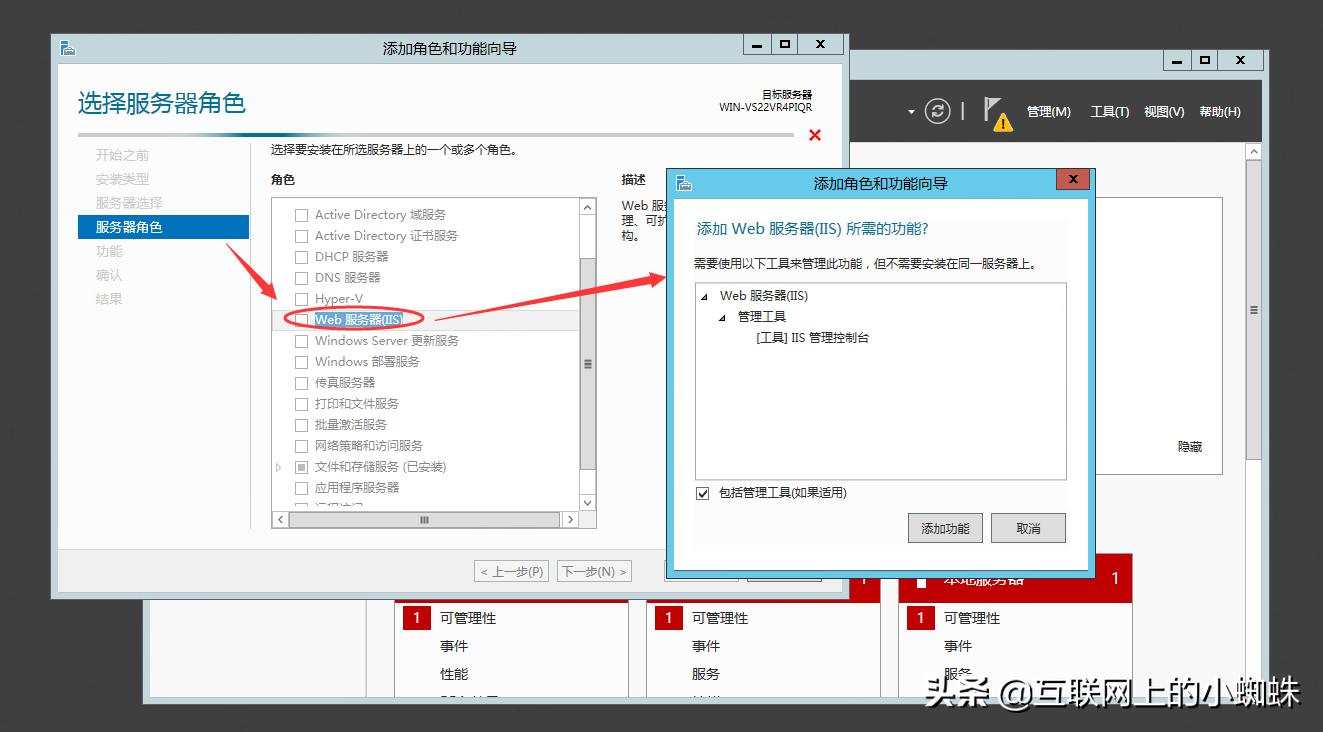This screenshot has width=1323, height=732.
Task: Collapse the 管理工具 tree branch
Action: [720, 316]
